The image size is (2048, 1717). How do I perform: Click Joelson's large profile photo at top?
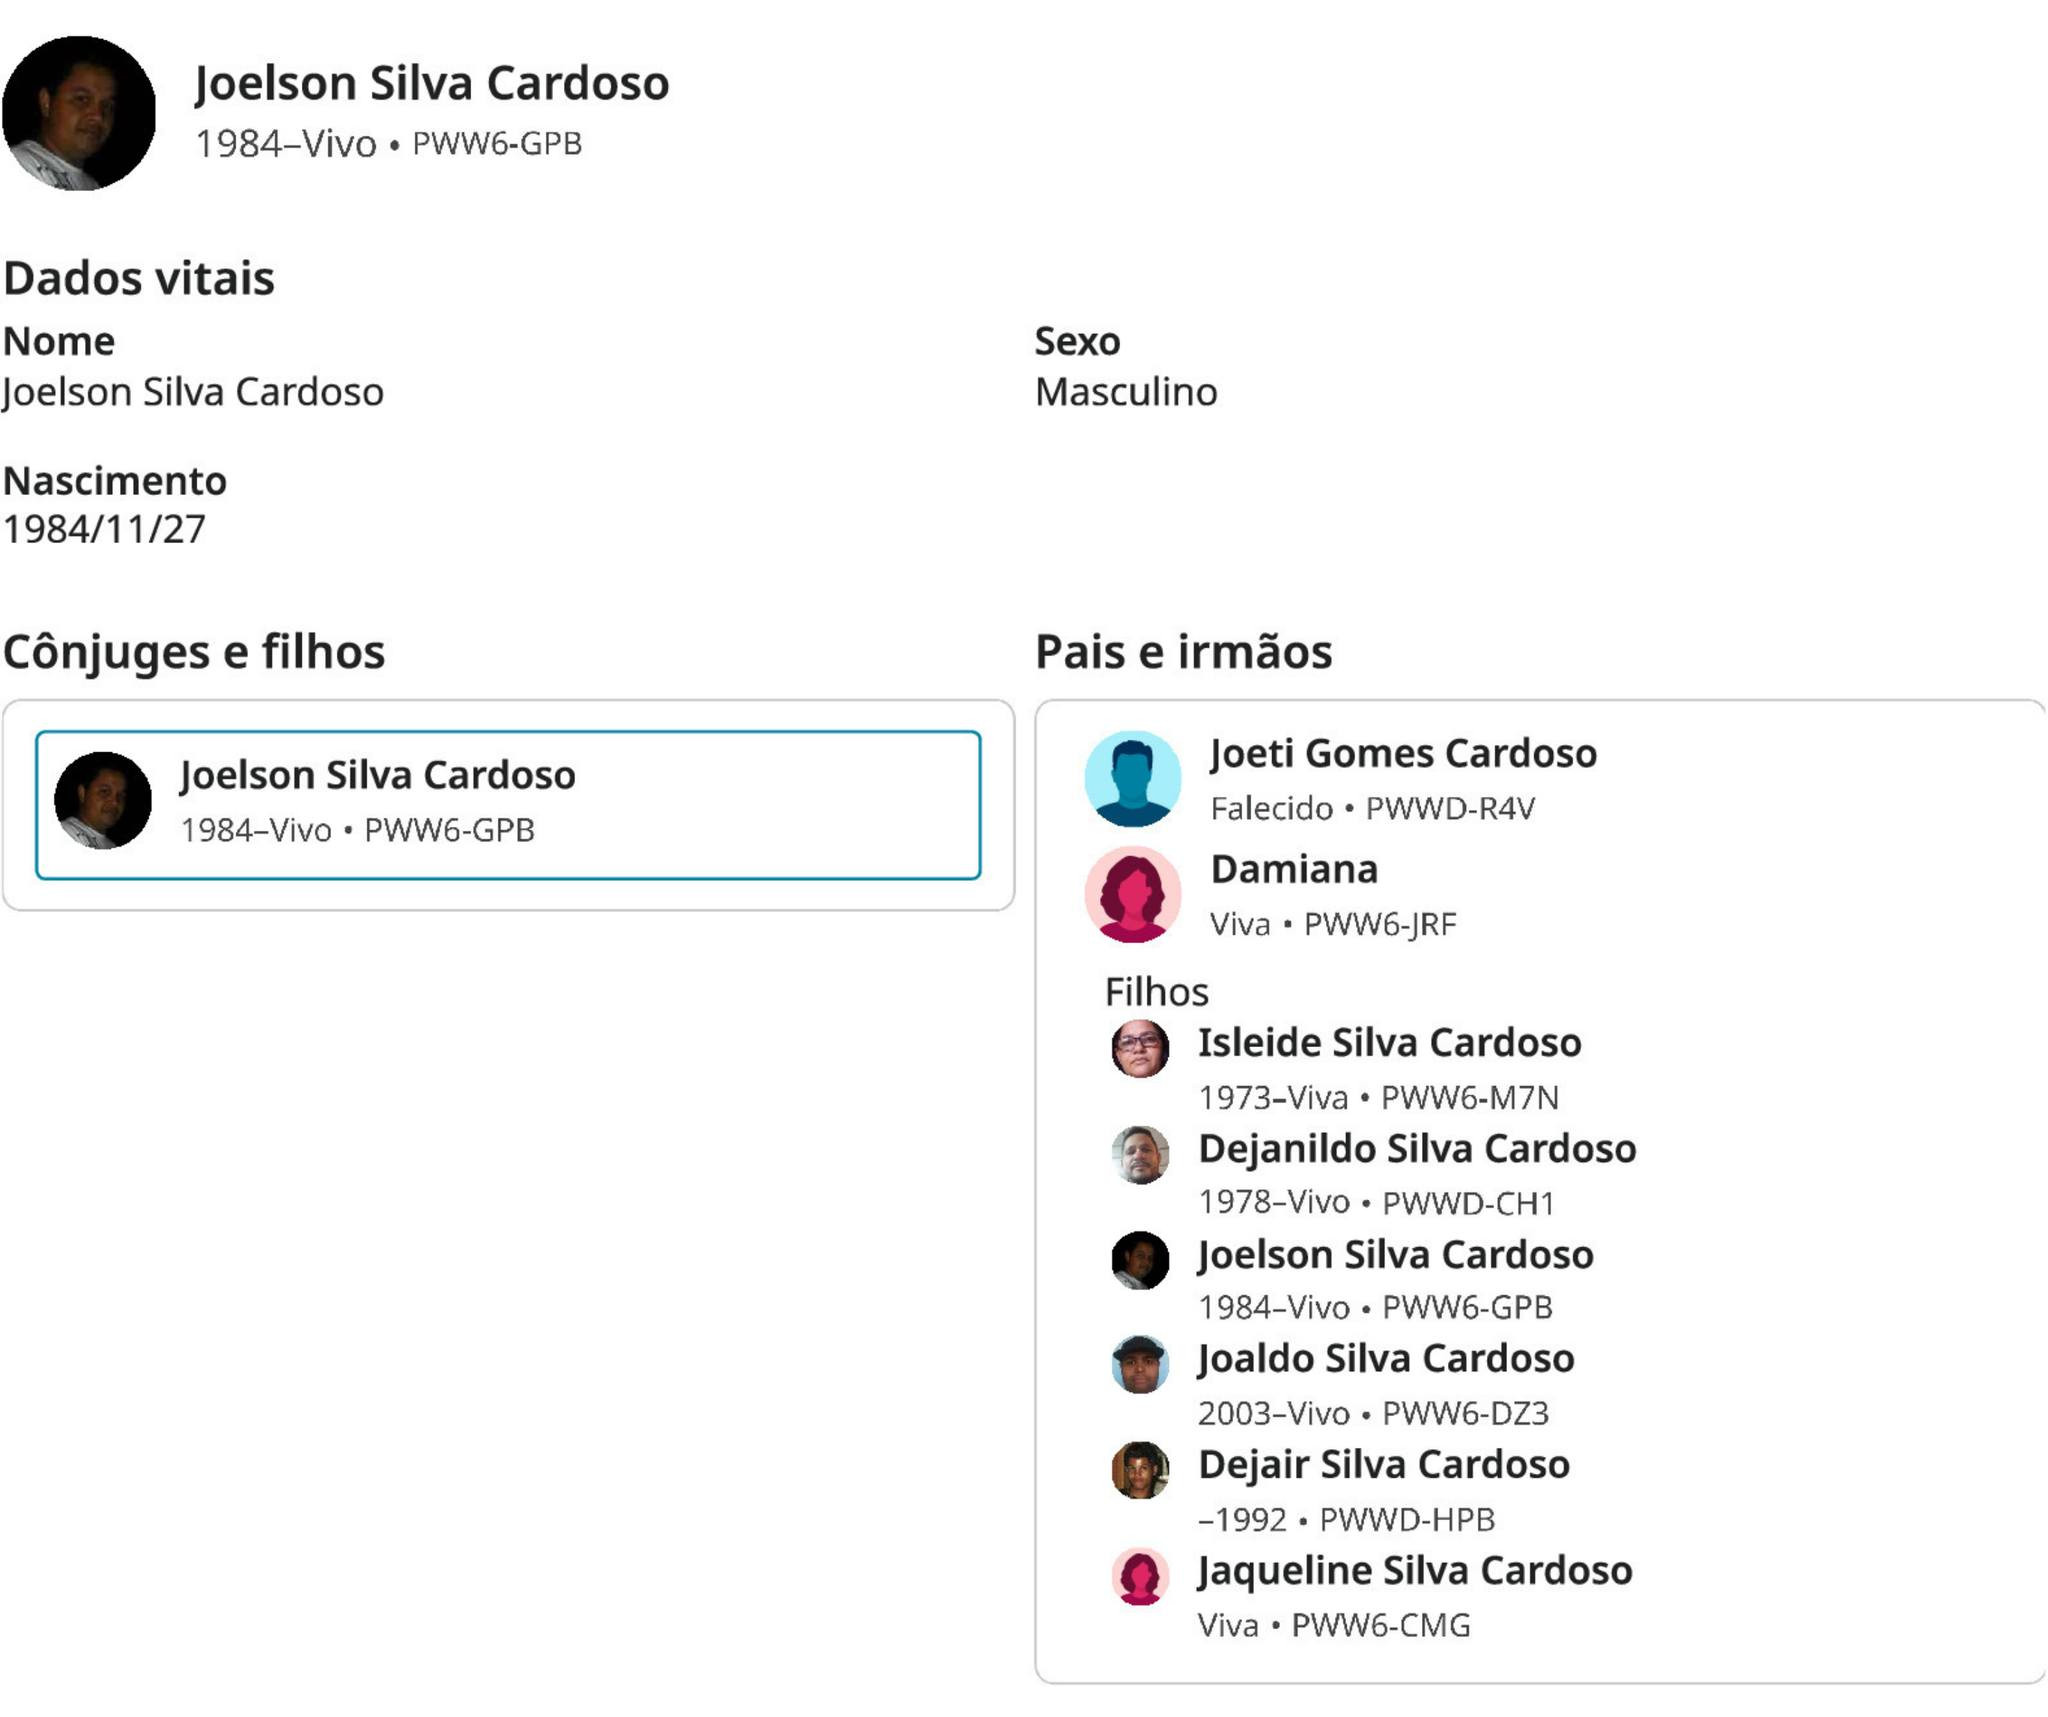coord(79,113)
